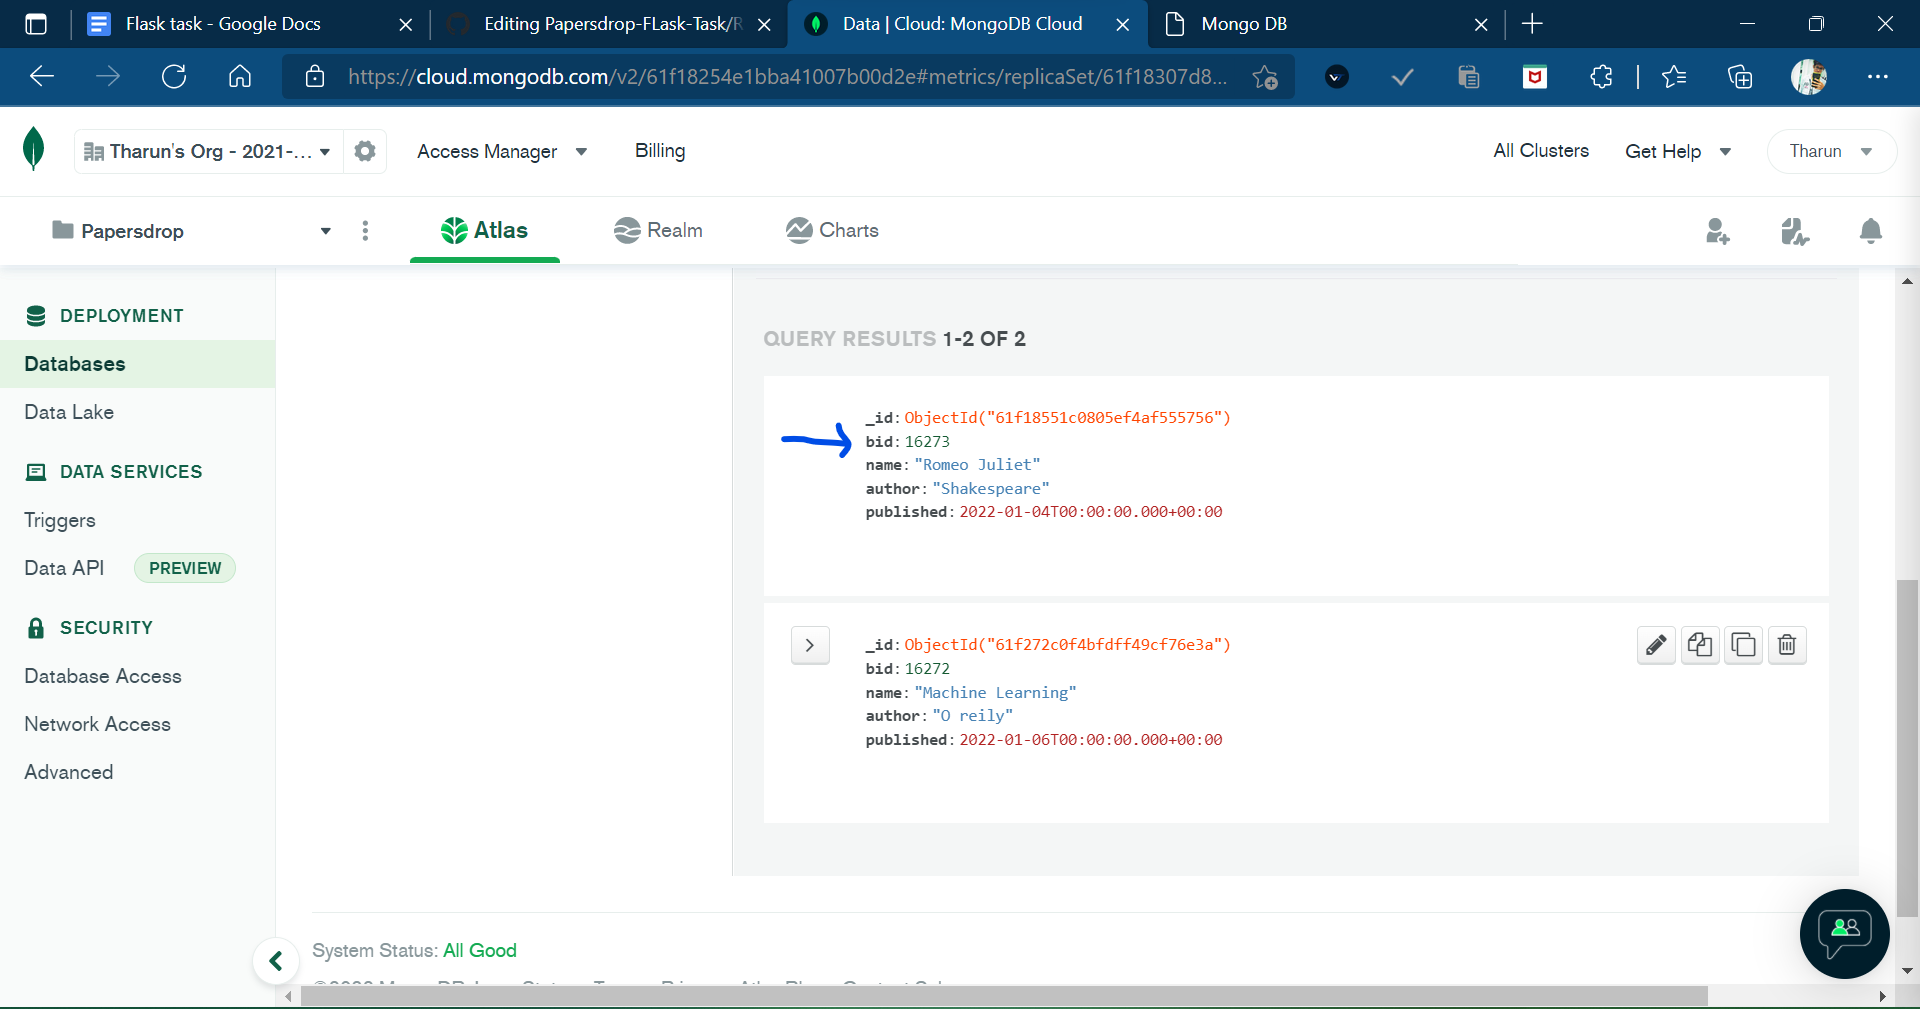Viewport: 1920px width, 1009px height.
Task: Open the notifications bell
Action: pos(1871,231)
